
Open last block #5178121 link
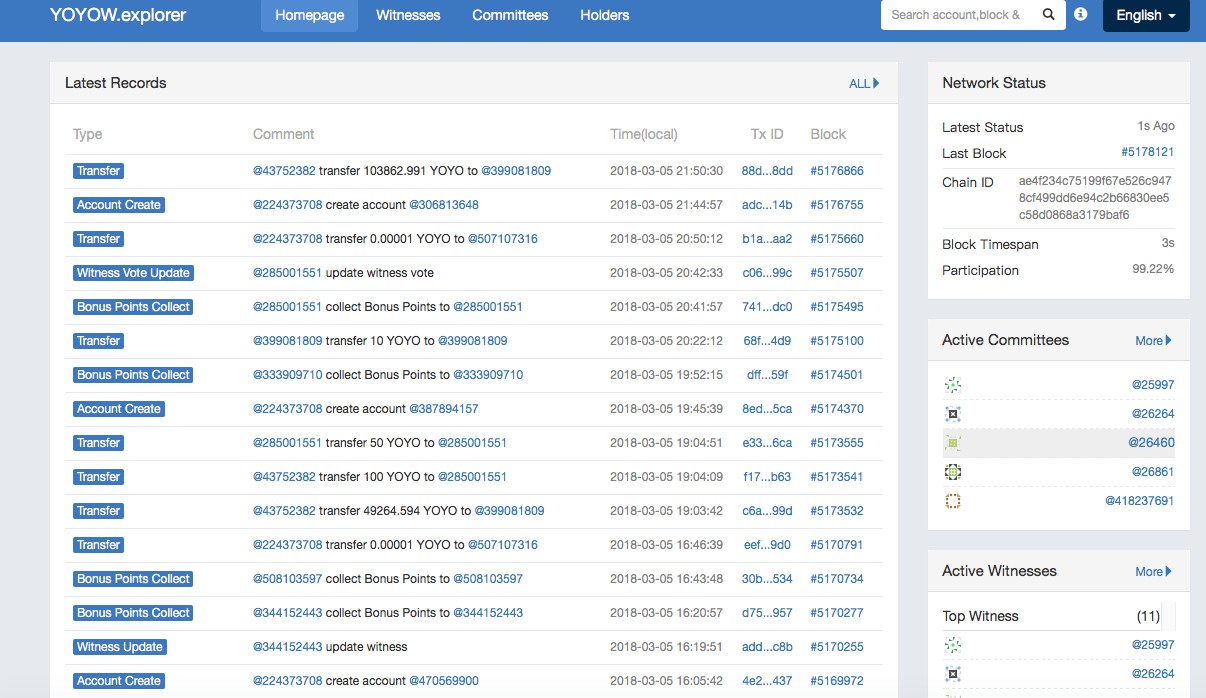(1147, 153)
